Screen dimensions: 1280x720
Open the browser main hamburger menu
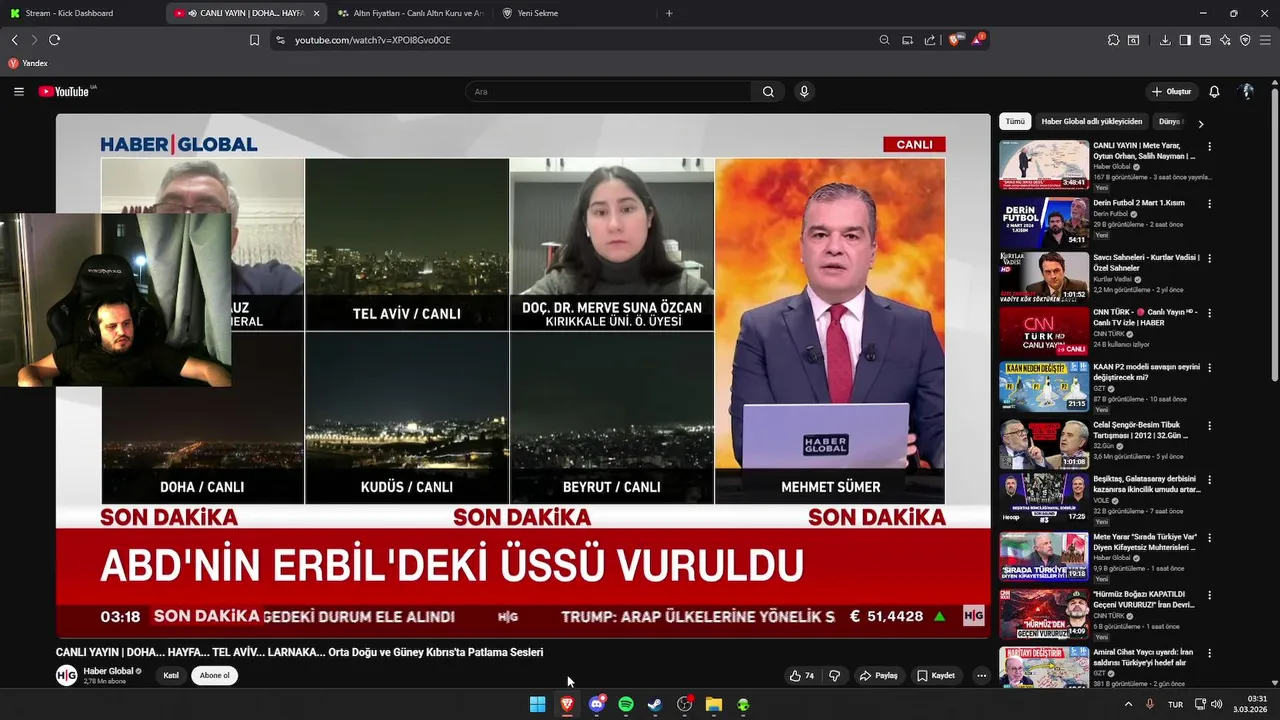point(1266,40)
